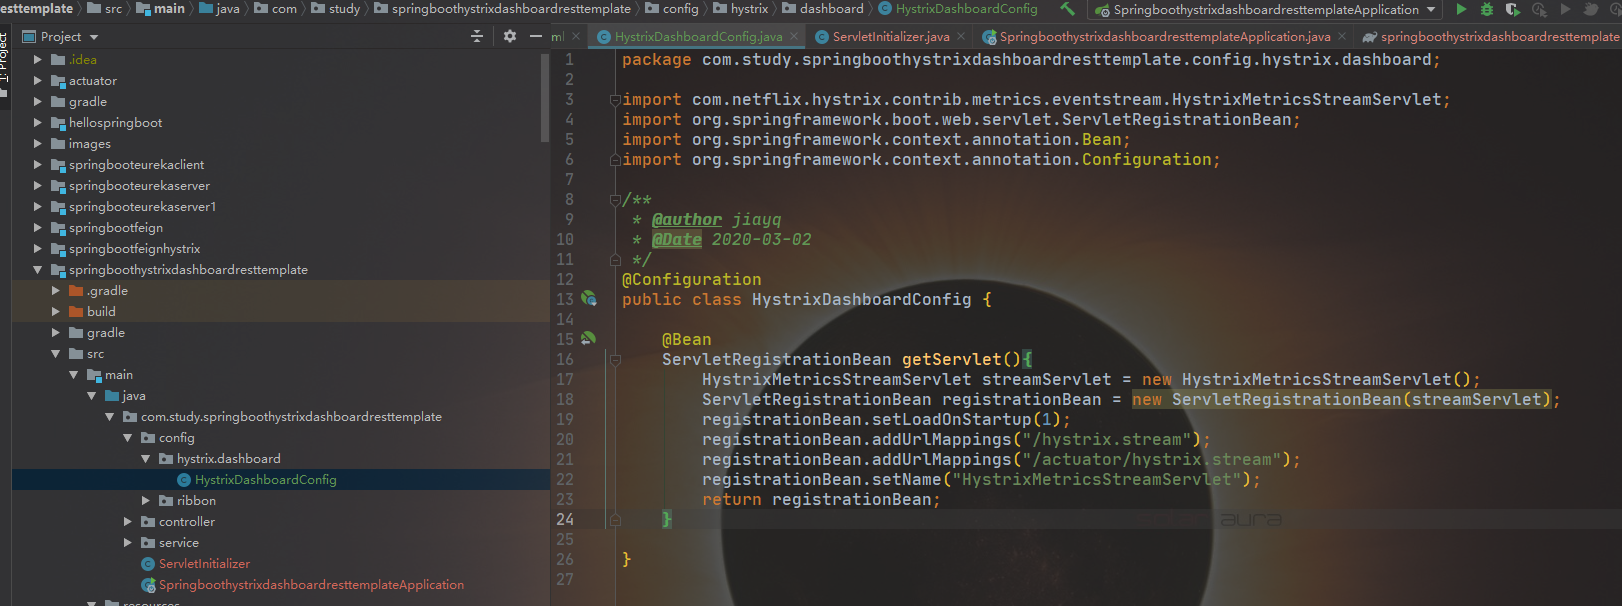Close the HystrixDashboardConfig.java tab
This screenshot has height=606, width=1622.
[x=795, y=36]
